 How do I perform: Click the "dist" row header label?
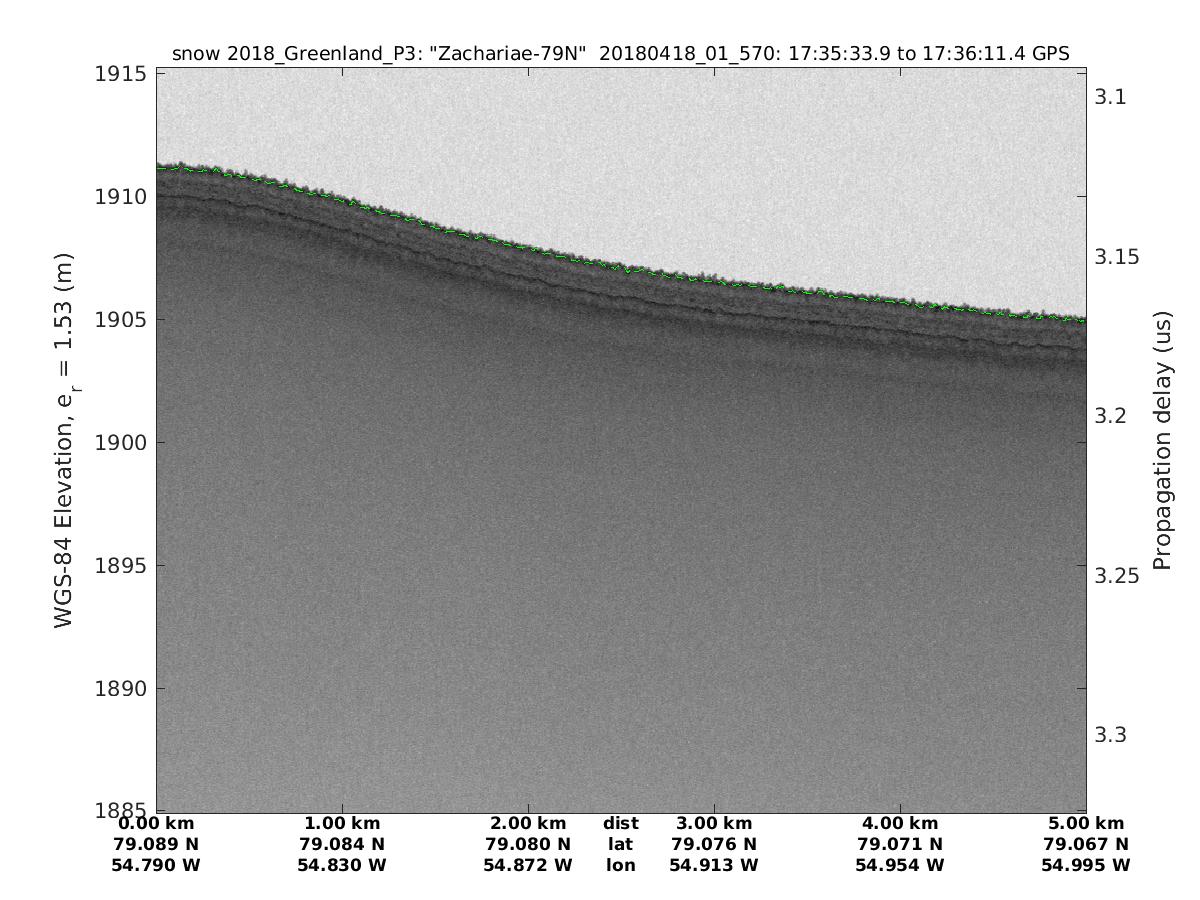tap(621, 824)
